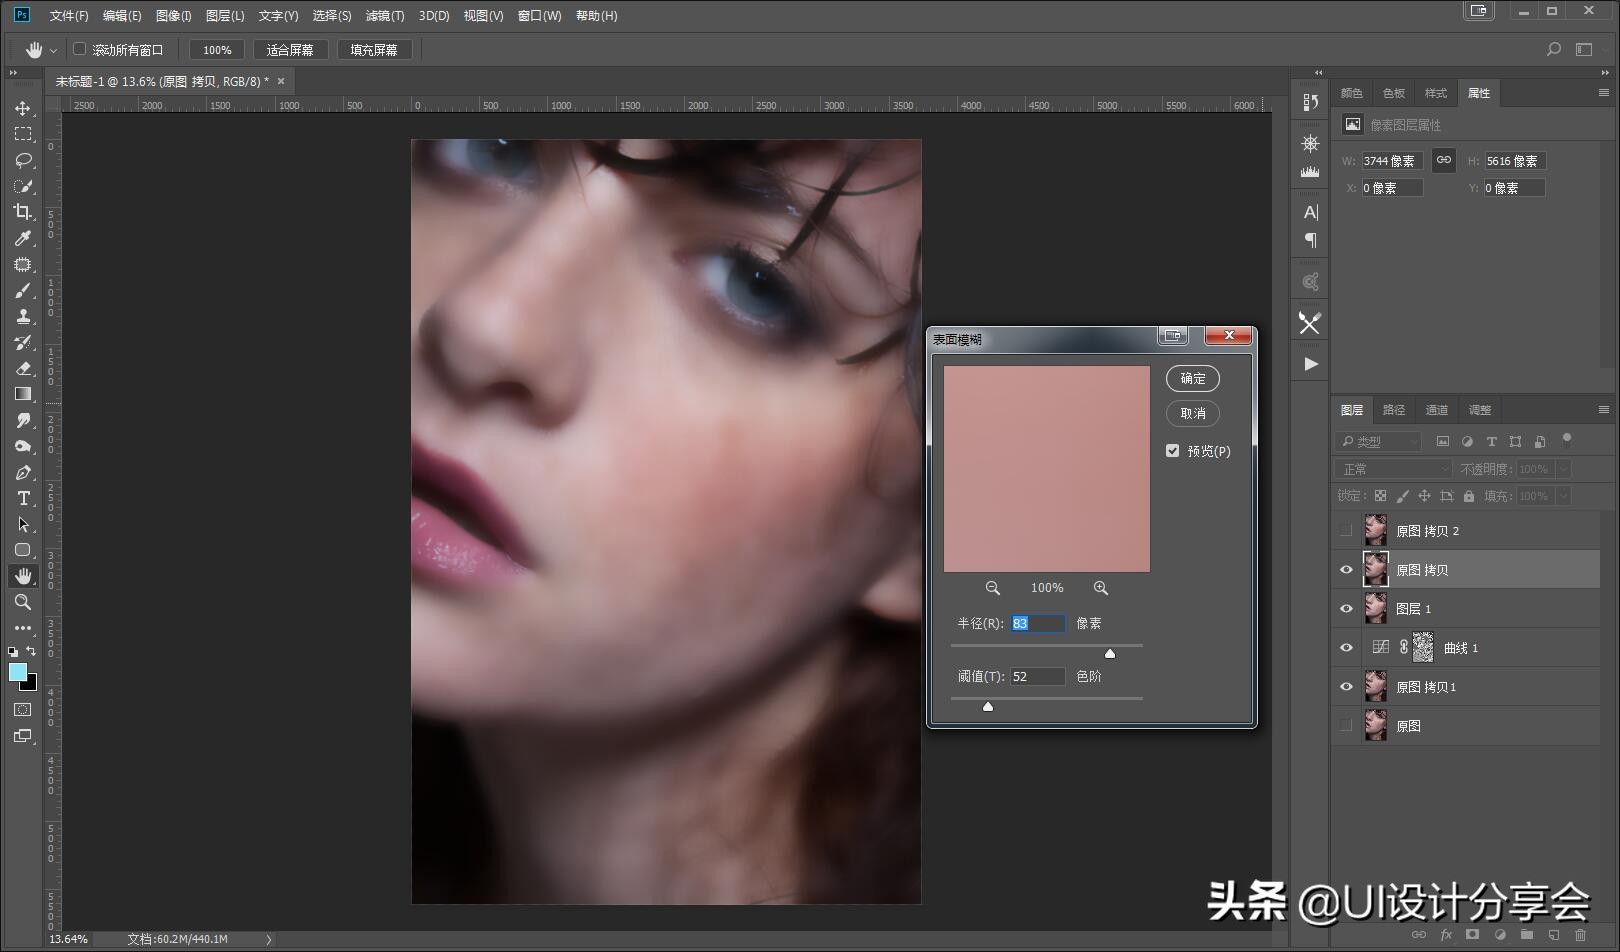Hide the 曲线 1 layer

click(x=1346, y=648)
